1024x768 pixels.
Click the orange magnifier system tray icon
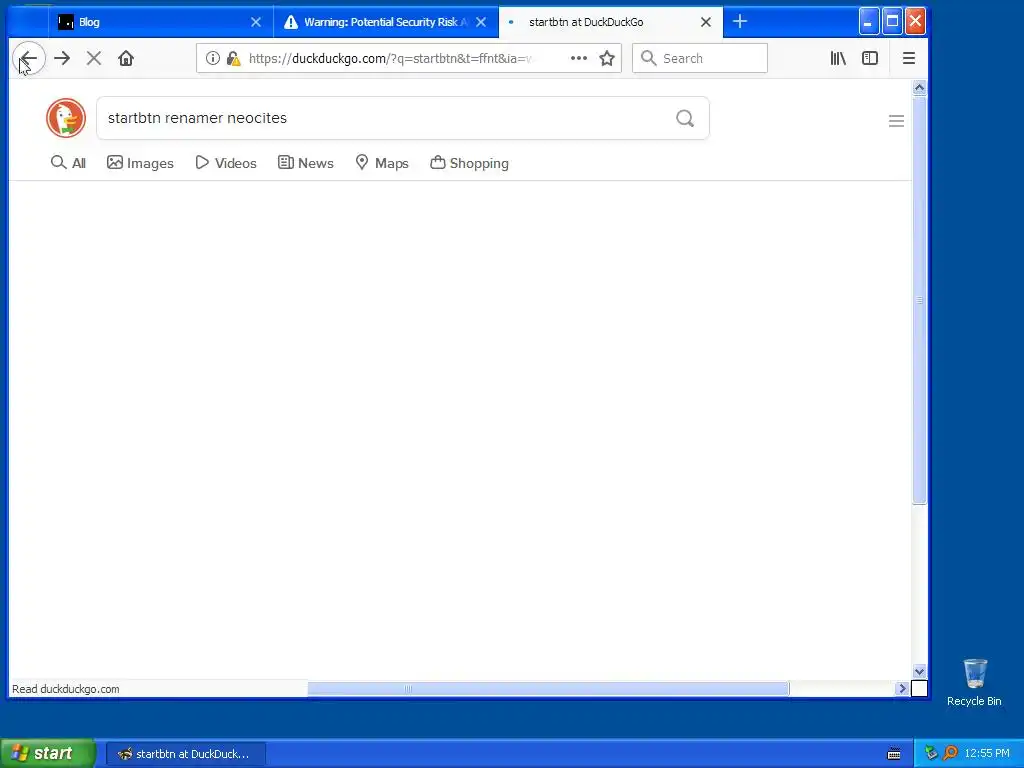click(951, 754)
